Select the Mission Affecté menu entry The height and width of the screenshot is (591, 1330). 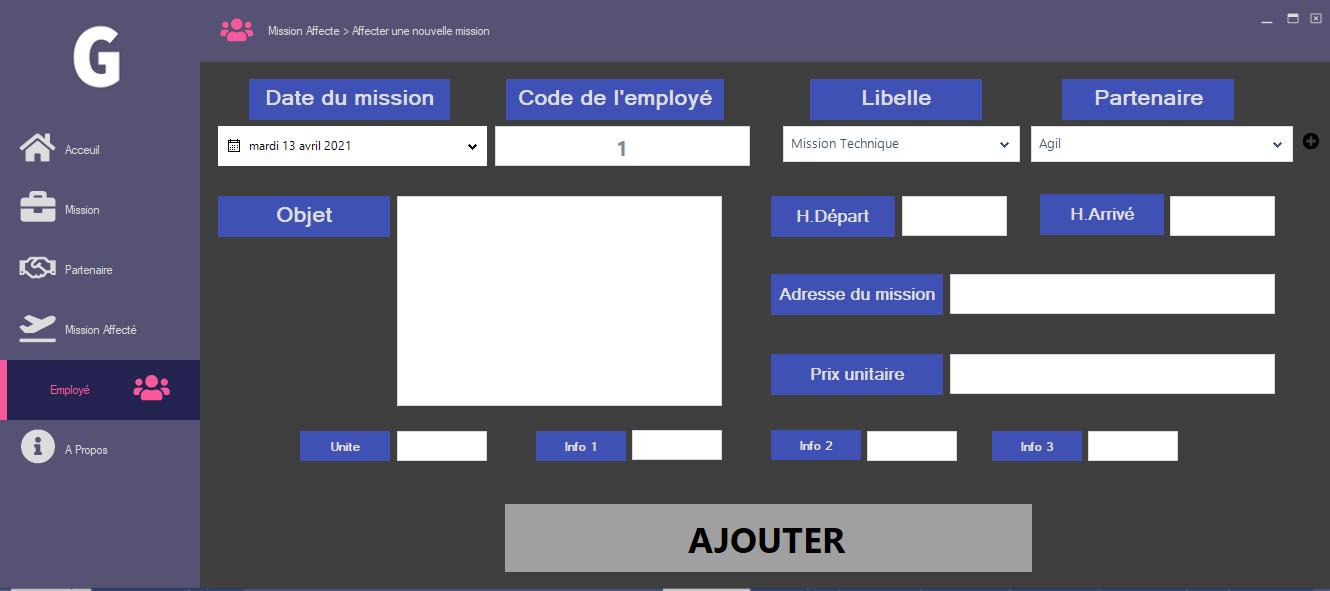pos(100,330)
